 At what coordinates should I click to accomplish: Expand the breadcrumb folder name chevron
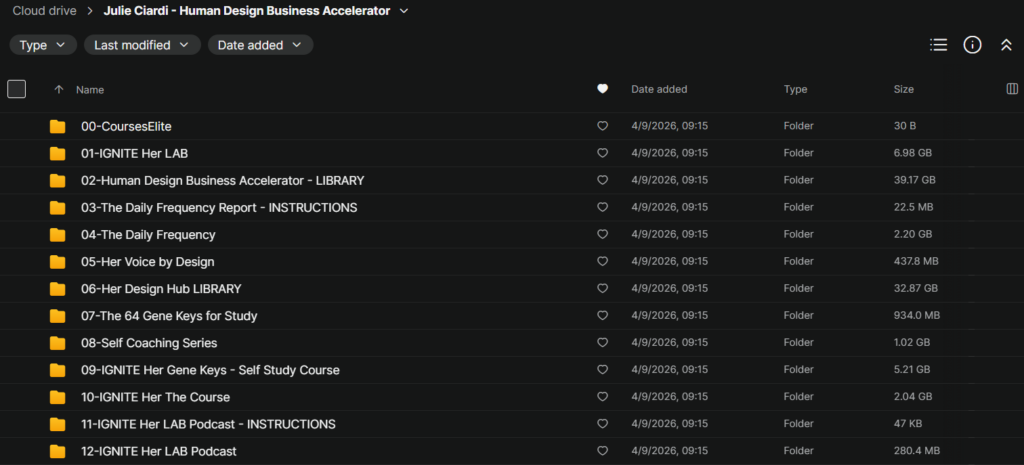coord(404,11)
